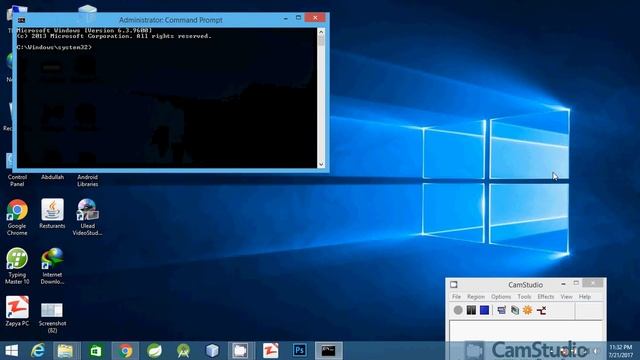
Task: Select the Internet Download desktop icon
Action: click(x=52, y=266)
